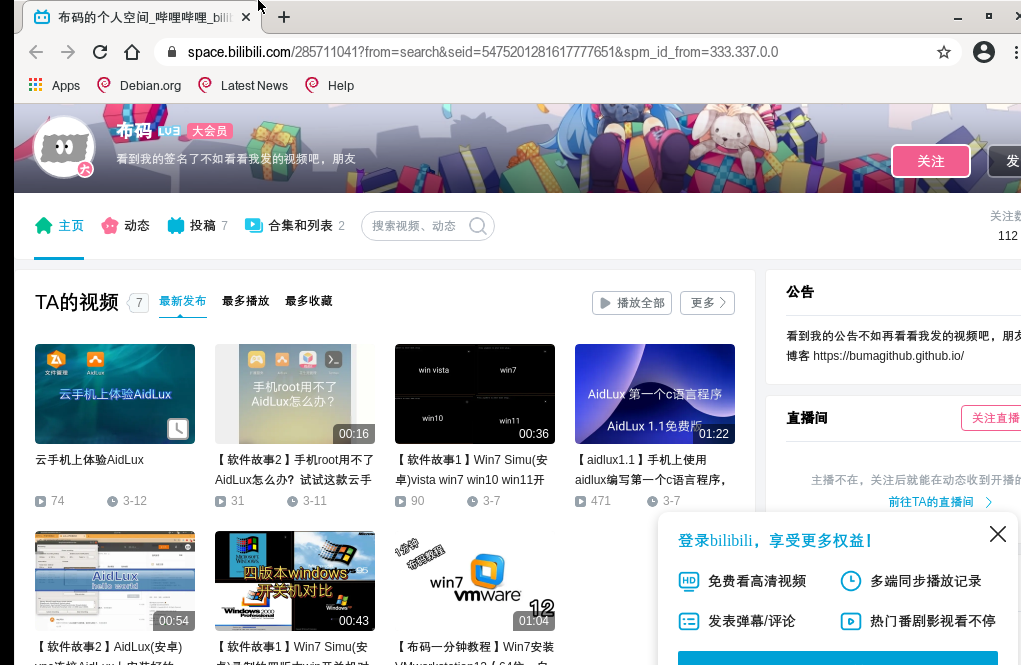
Task: Reload the current page
Action: click(100, 52)
